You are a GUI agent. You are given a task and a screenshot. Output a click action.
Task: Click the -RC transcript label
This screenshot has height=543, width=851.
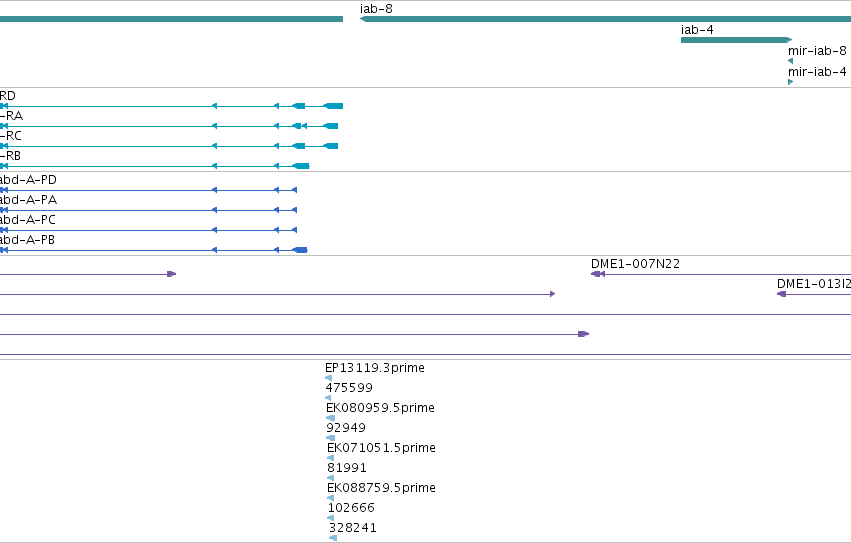pos(11,136)
